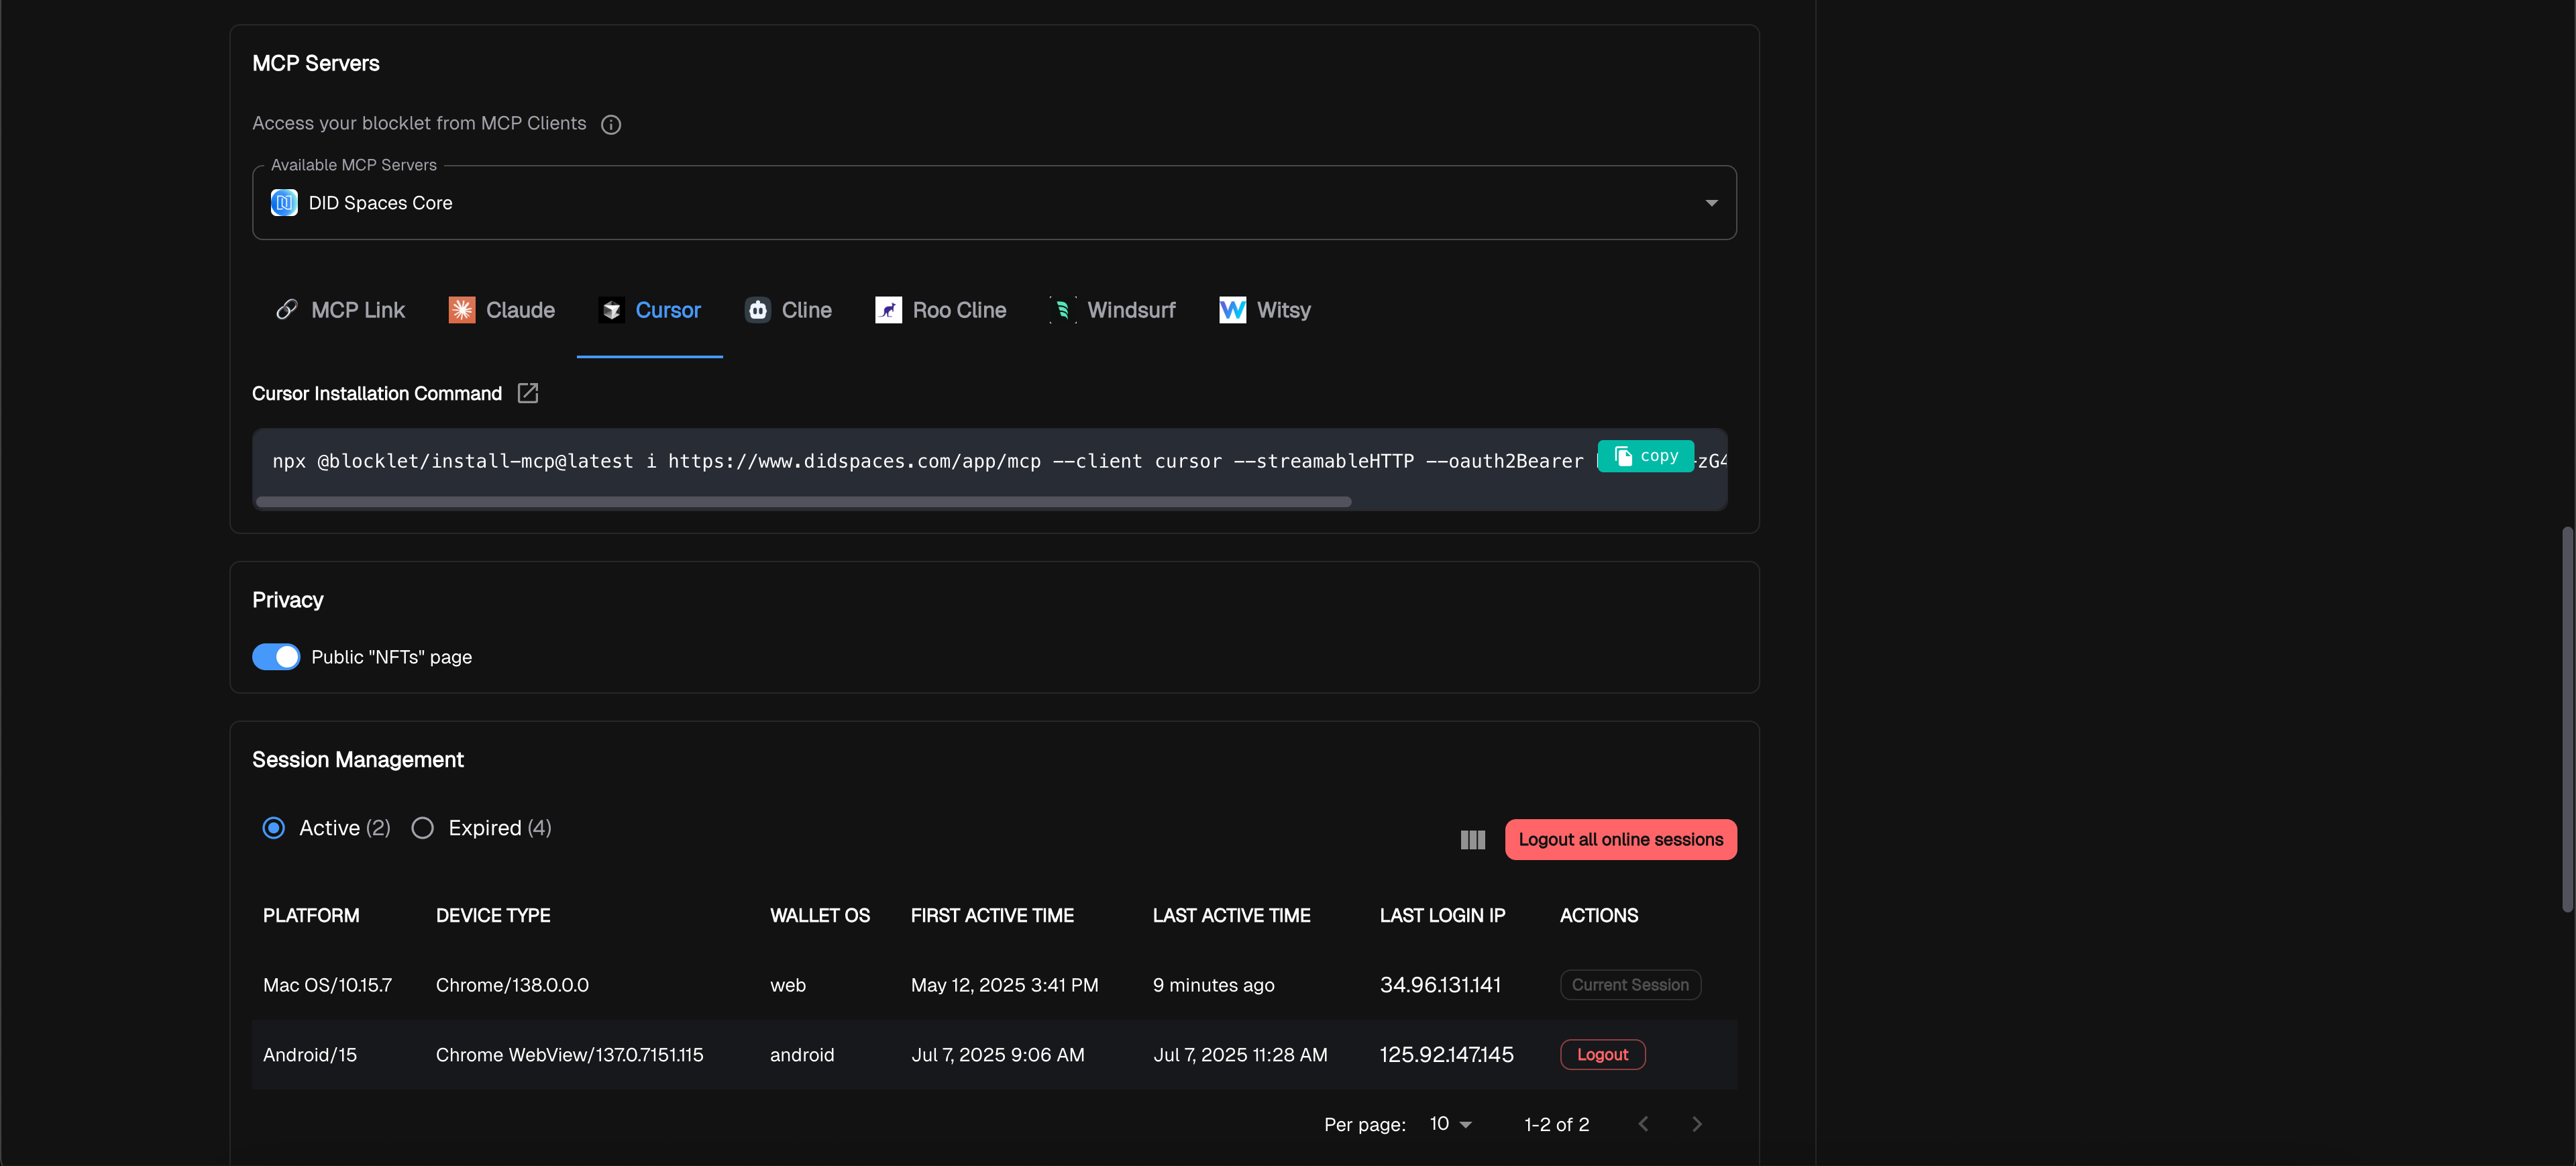Viewport: 2576px width, 1166px height.
Task: Log out the Android session
Action: click(1602, 1055)
